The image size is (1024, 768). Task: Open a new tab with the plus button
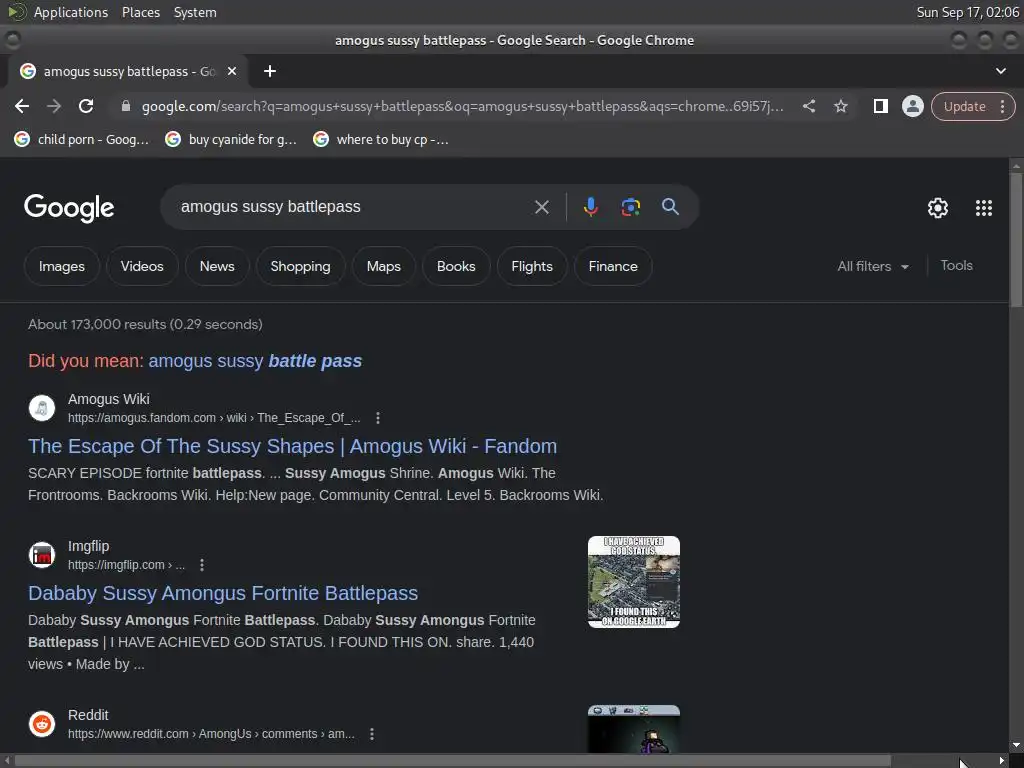(x=270, y=71)
